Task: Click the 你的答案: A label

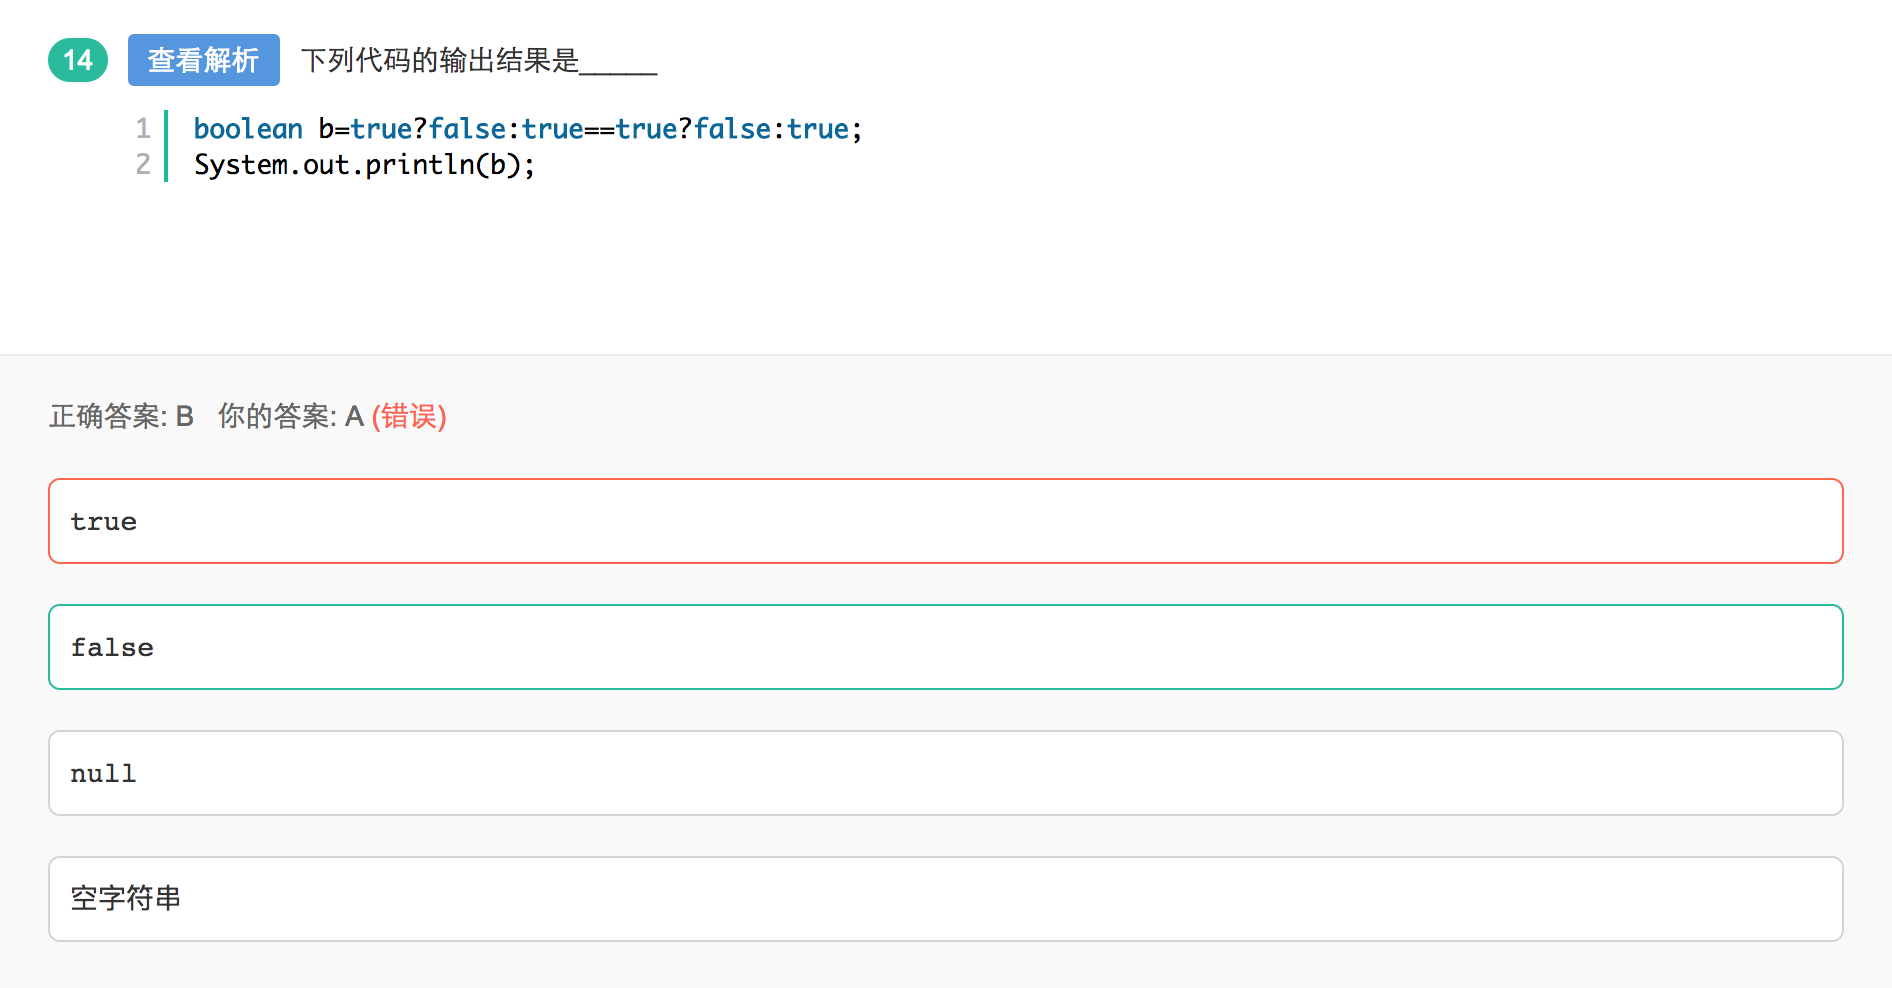Action: click(290, 416)
